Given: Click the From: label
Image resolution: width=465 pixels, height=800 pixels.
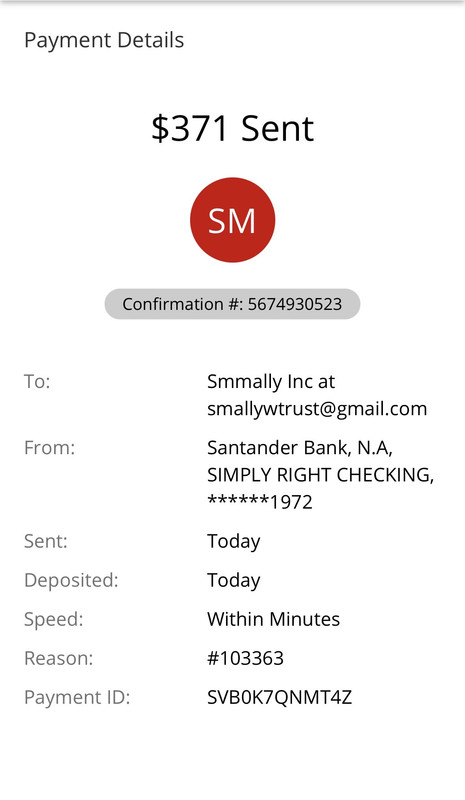Looking at the screenshot, I should click(x=50, y=447).
